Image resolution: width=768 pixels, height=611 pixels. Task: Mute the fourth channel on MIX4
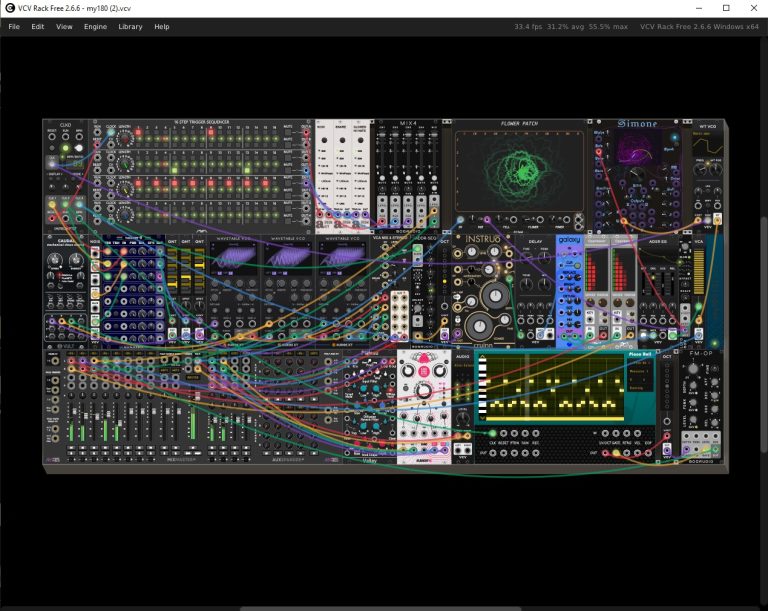pyautogui.click(x=421, y=178)
